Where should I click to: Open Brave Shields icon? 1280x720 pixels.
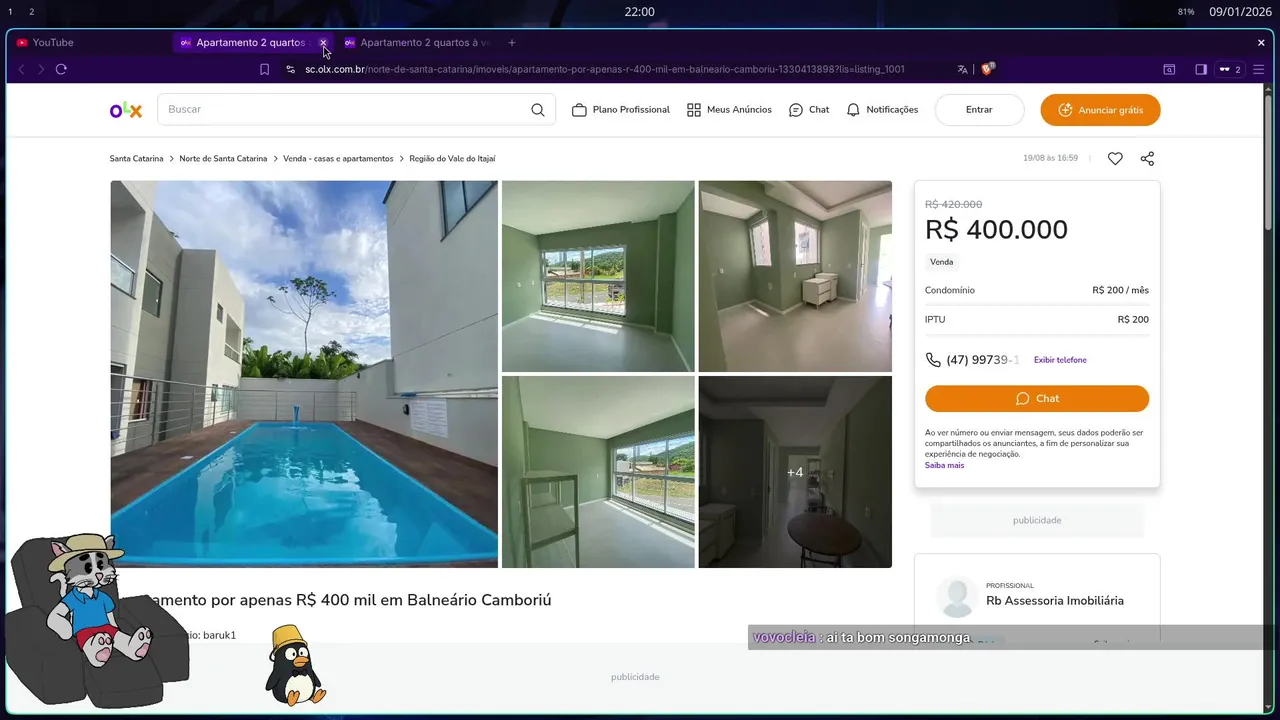click(x=988, y=69)
